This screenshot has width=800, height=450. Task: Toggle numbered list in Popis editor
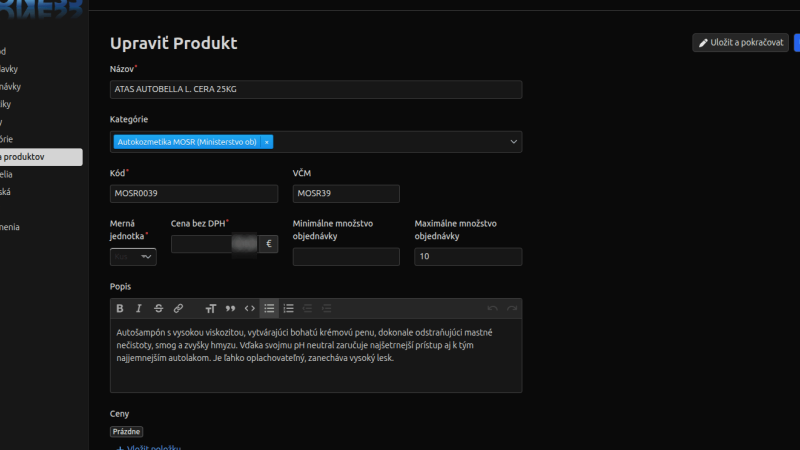[289, 308]
